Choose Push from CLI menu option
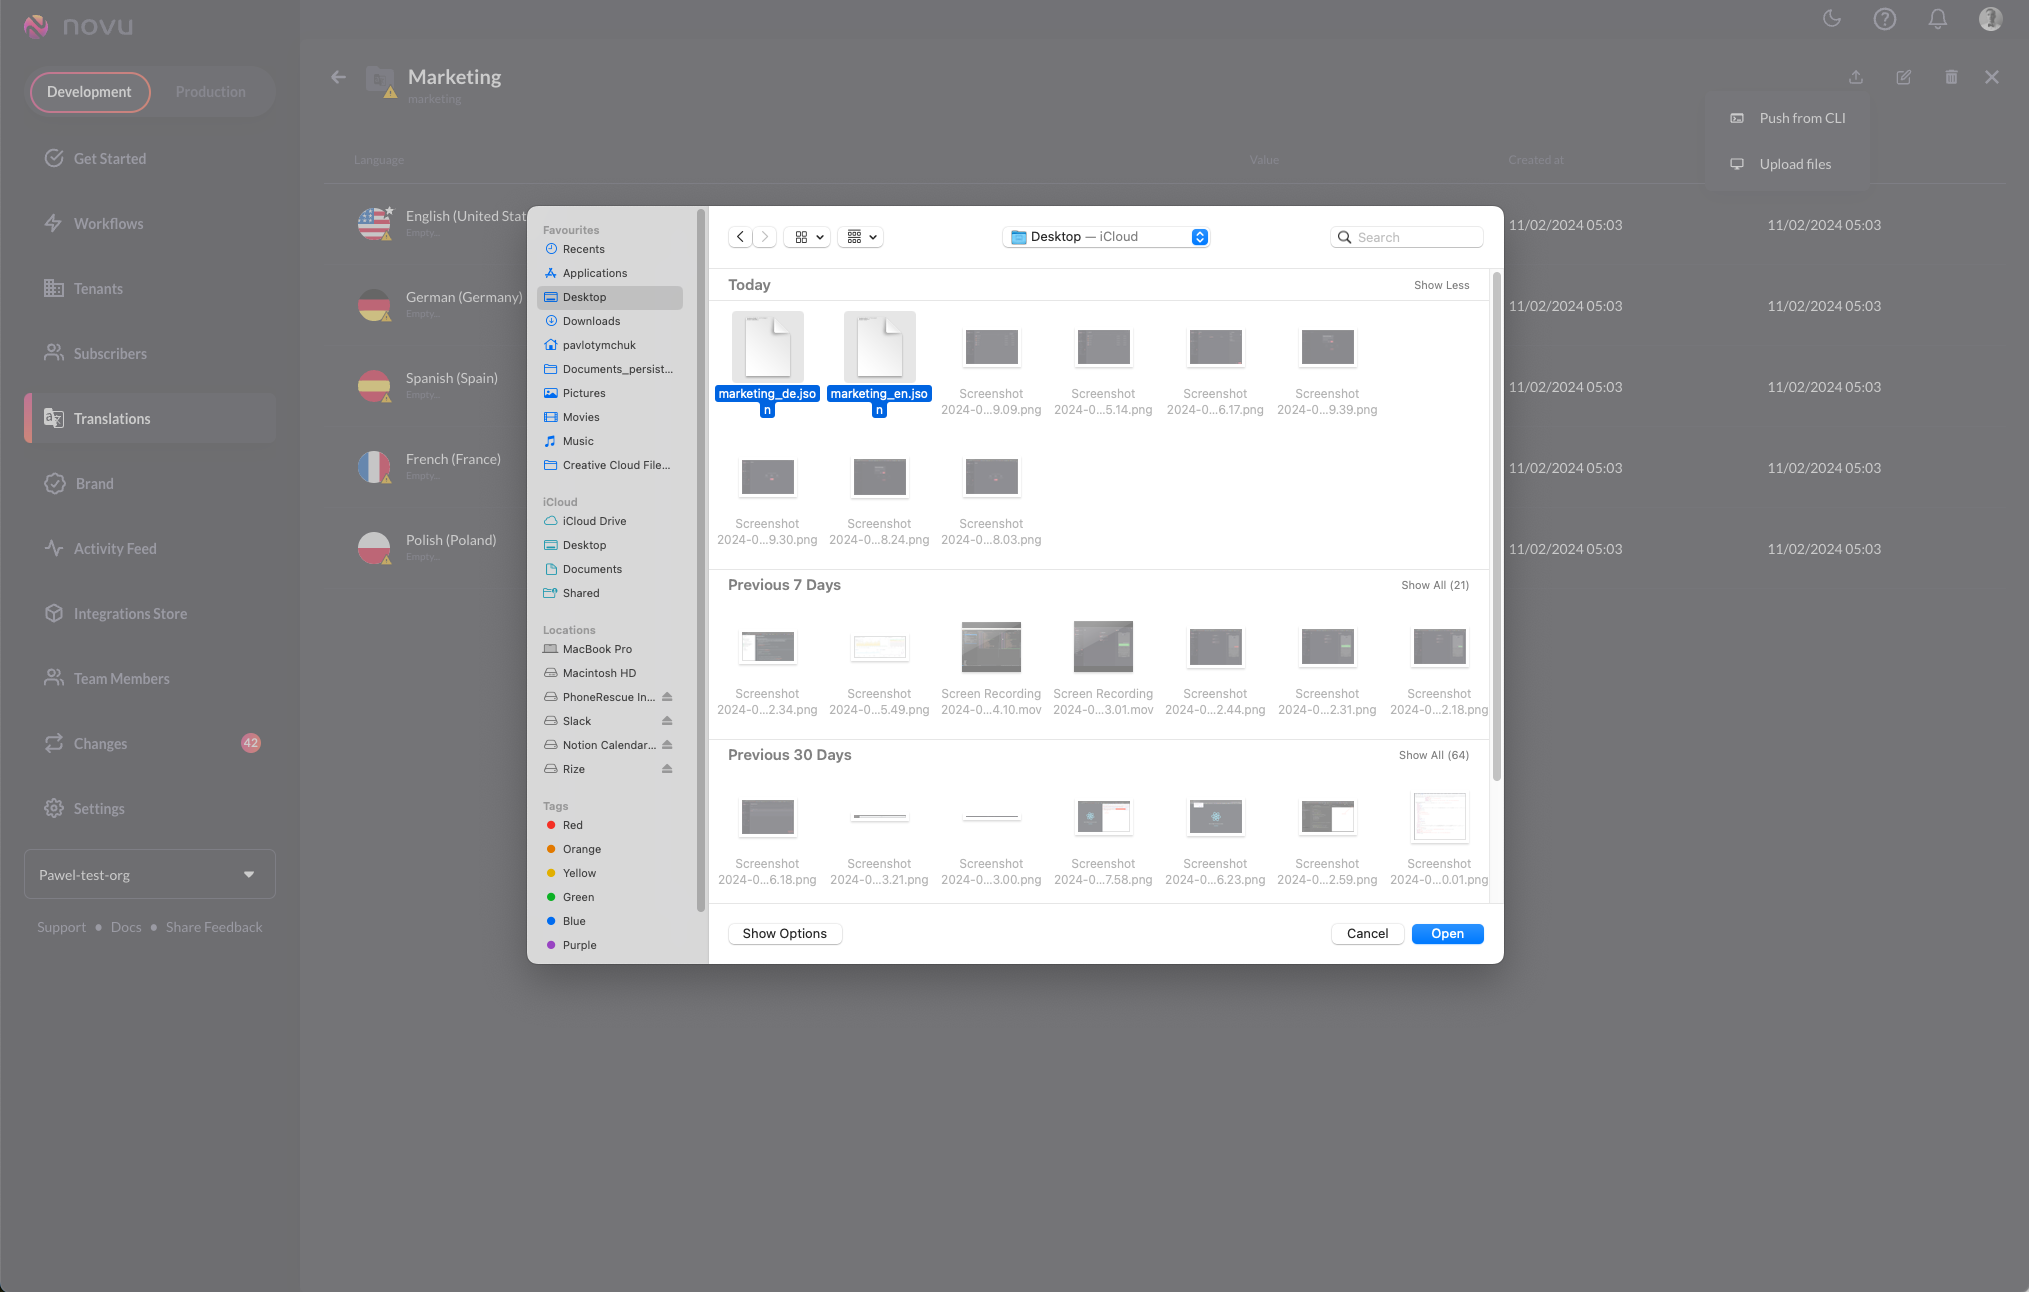 pos(1801,118)
